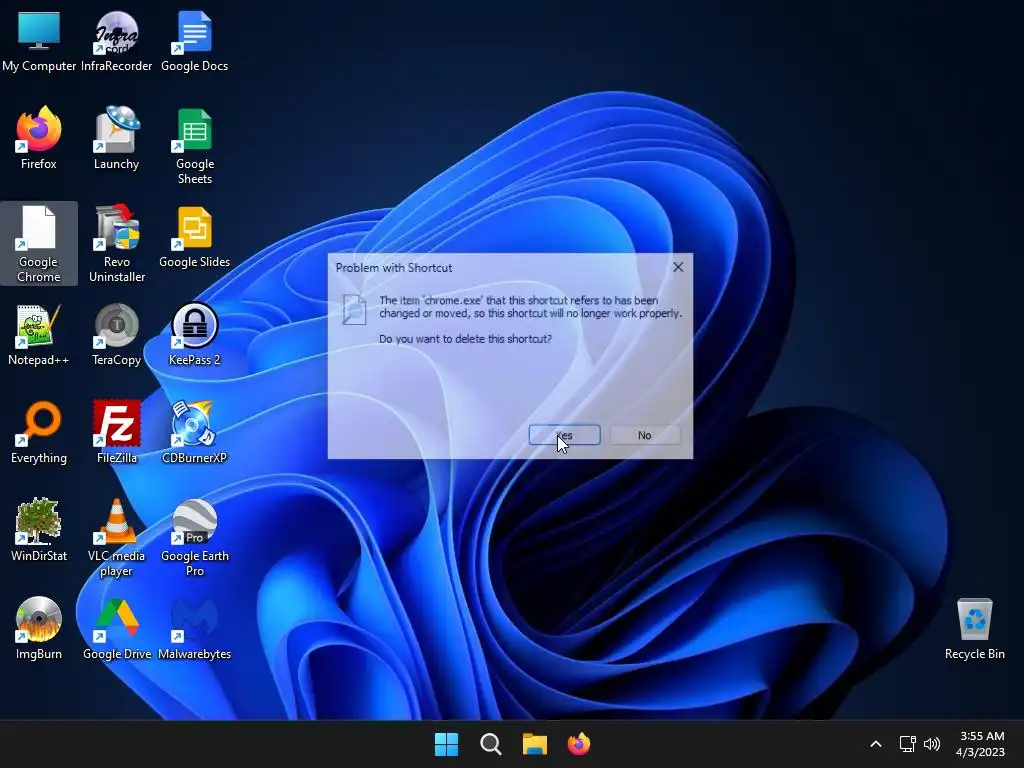This screenshot has height=768, width=1024.
Task: Launch Firefox from the taskbar
Action: click(579, 744)
